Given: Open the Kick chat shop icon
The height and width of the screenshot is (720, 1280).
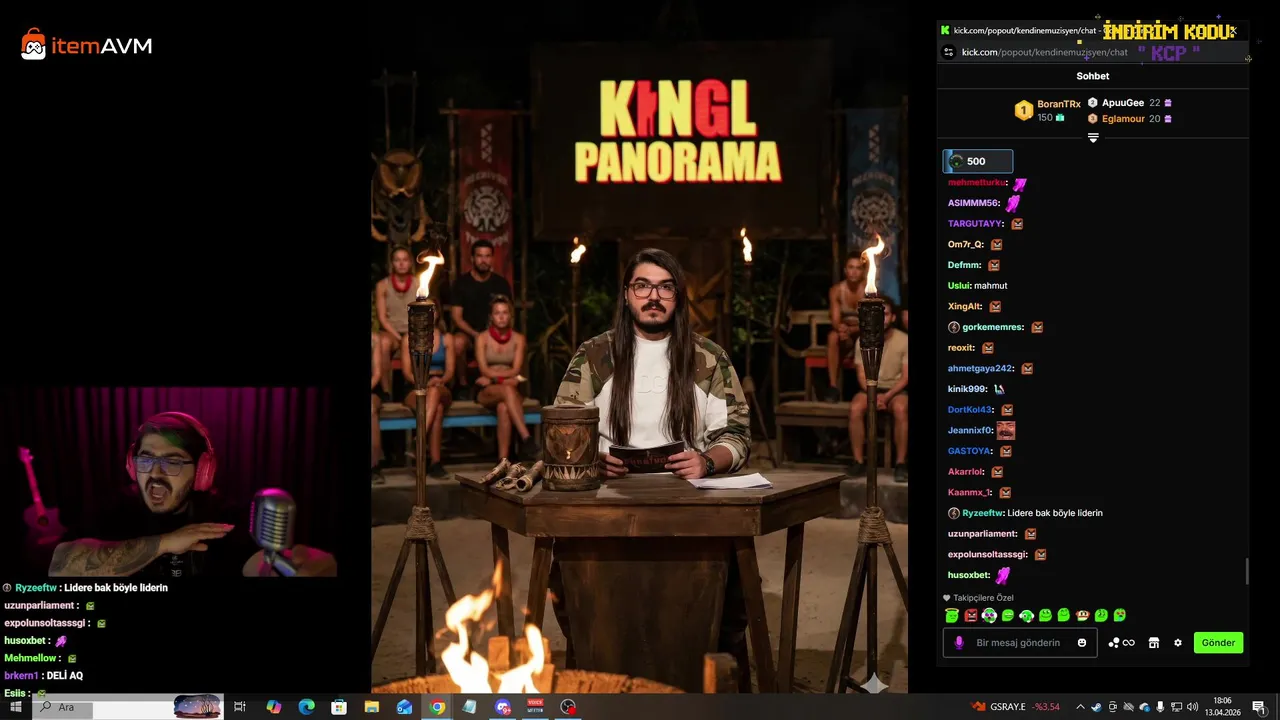Looking at the screenshot, I should click(1153, 643).
